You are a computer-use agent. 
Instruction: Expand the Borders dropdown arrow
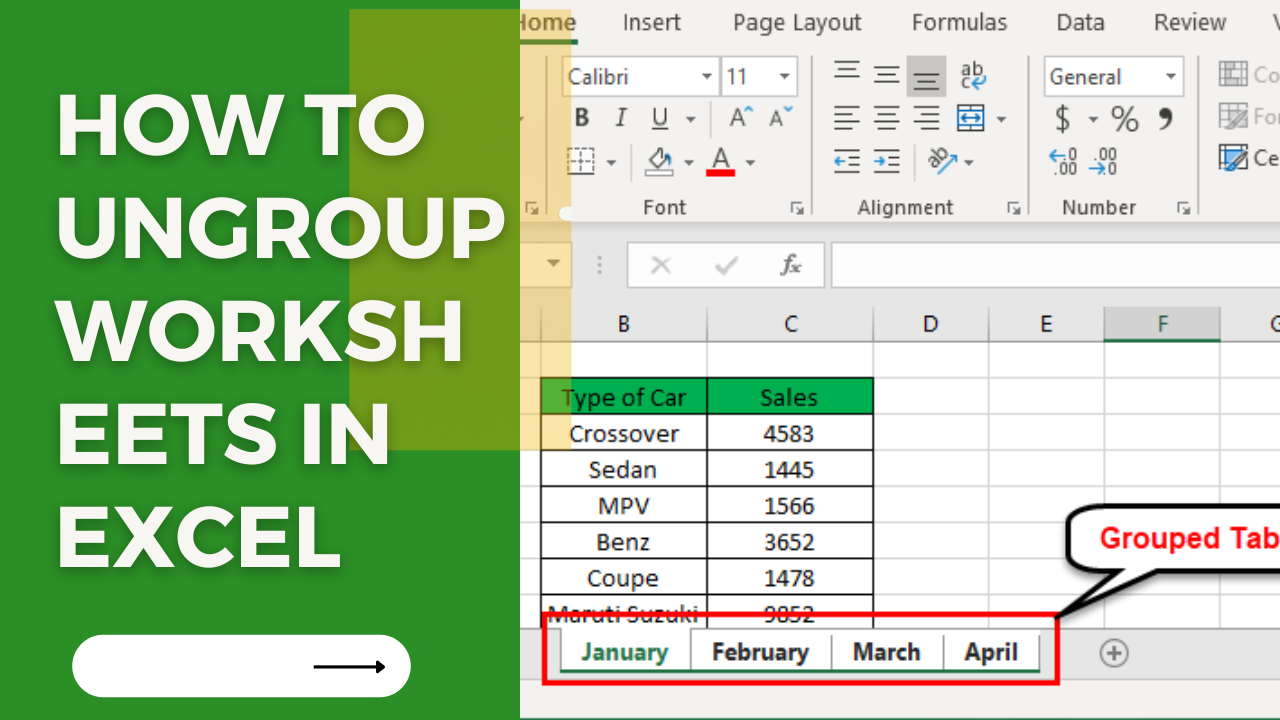tap(609, 162)
